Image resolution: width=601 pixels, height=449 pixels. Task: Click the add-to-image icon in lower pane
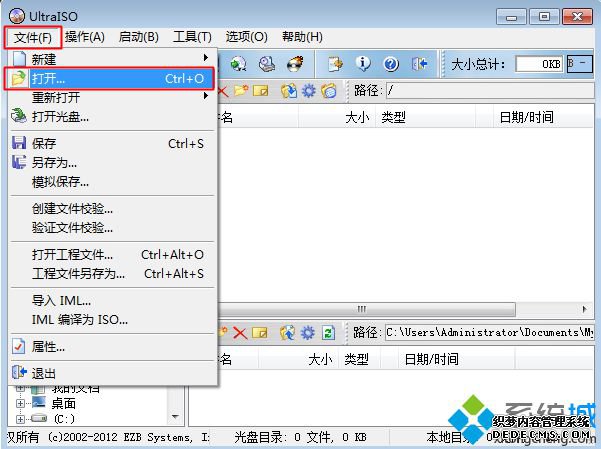(287, 333)
